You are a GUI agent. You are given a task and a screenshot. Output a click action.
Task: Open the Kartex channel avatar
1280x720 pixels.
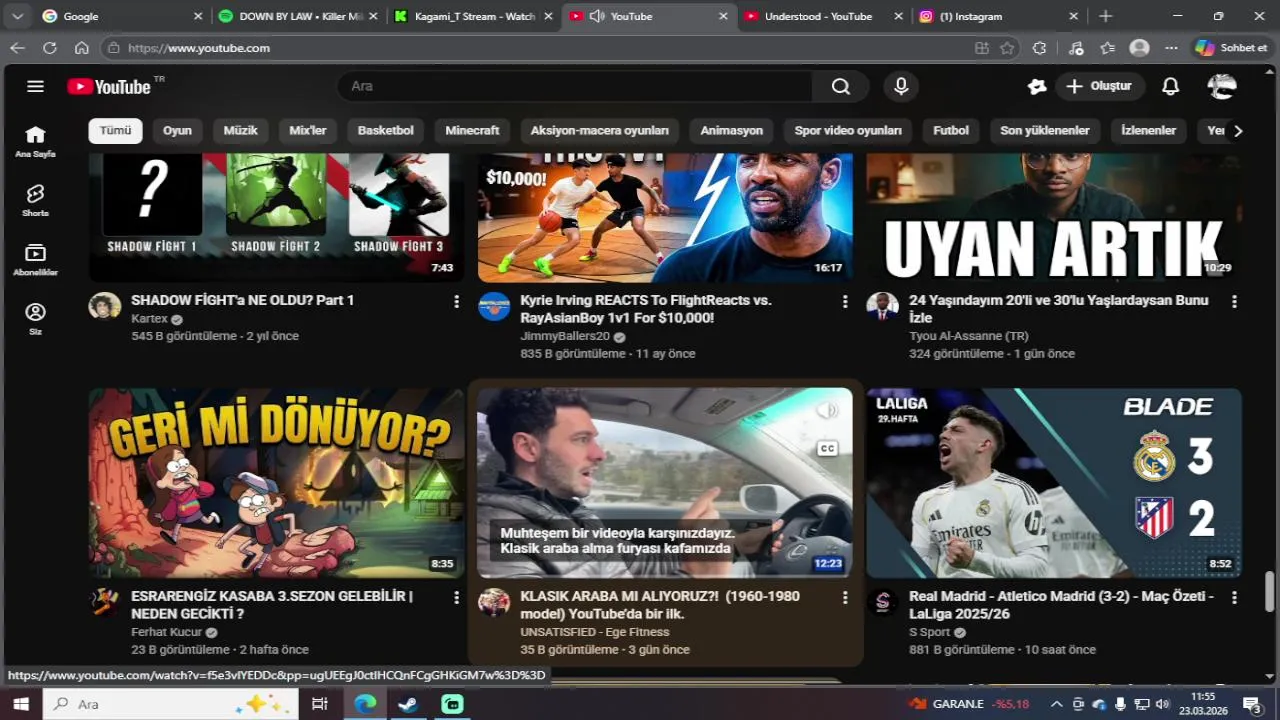click(104, 306)
